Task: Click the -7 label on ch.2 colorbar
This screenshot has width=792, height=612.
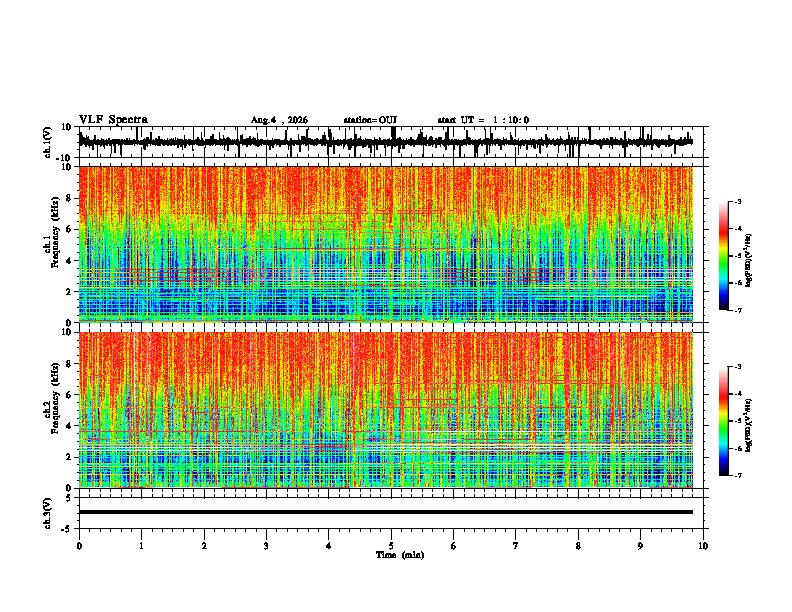Action: pyautogui.click(x=737, y=475)
